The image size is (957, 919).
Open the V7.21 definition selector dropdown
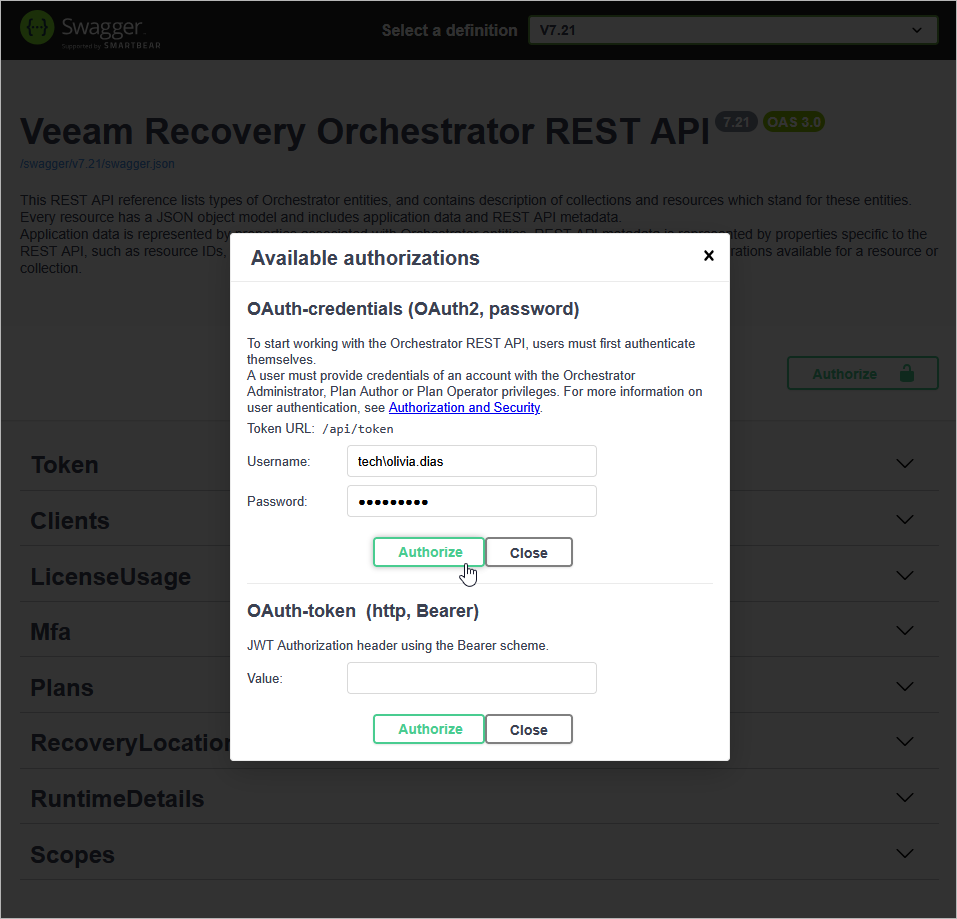(733, 30)
